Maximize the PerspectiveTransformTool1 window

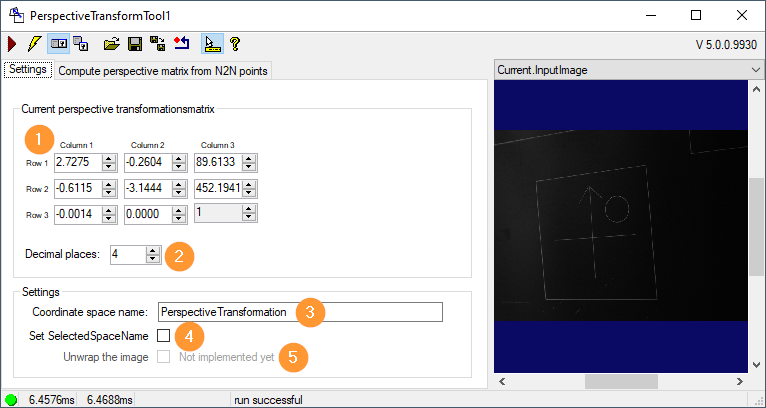[x=696, y=15]
